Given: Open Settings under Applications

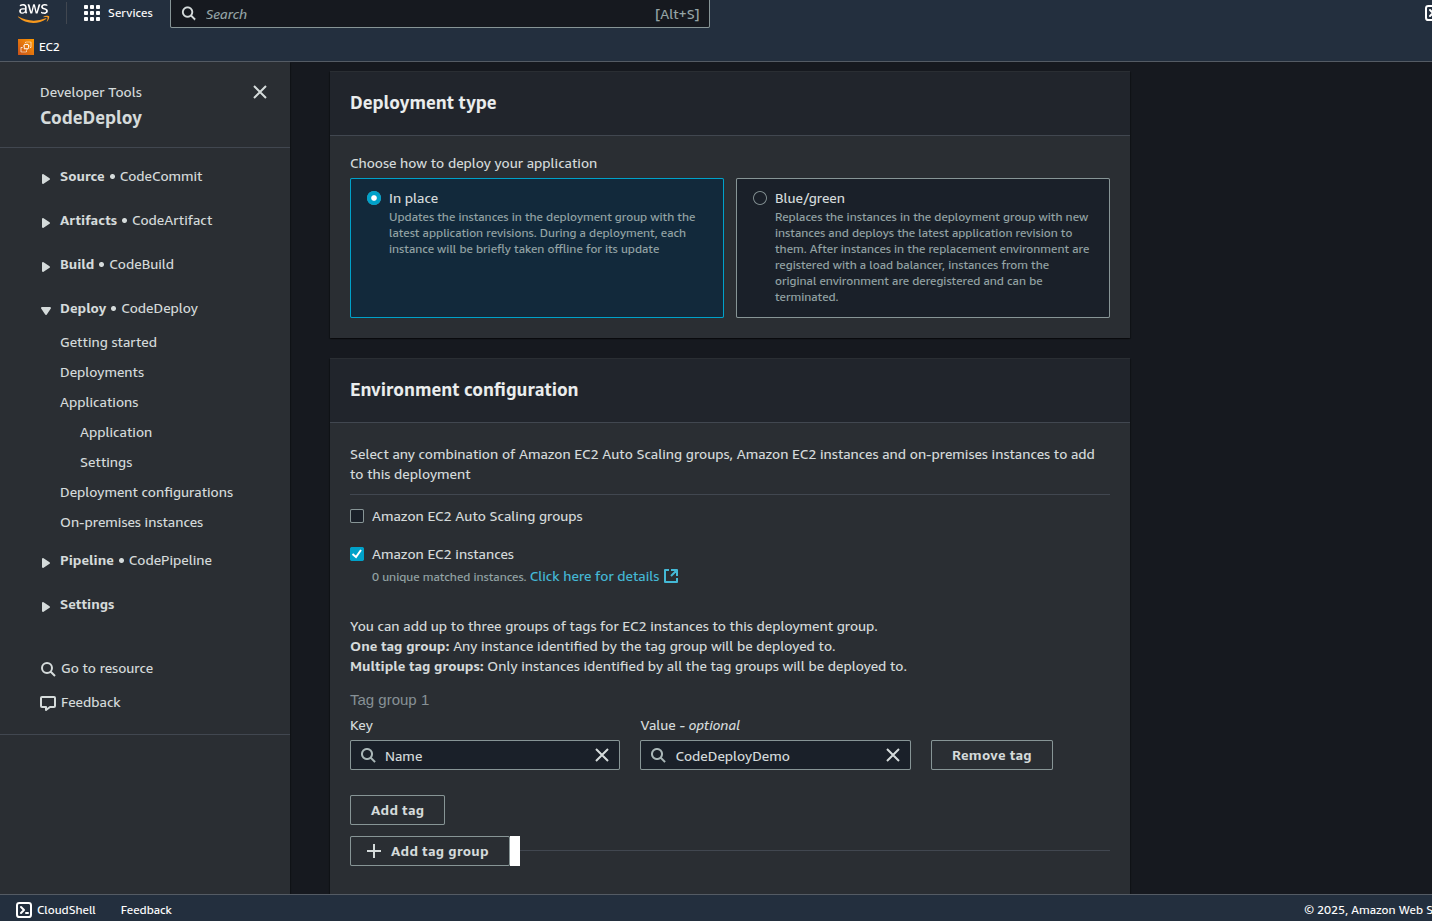Looking at the screenshot, I should (x=106, y=462).
